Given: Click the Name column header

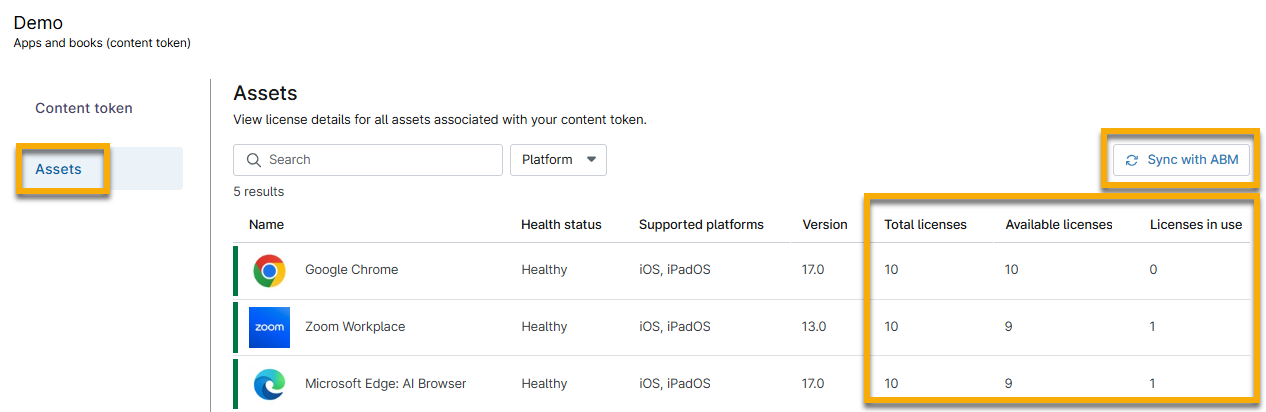Looking at the screenshot, I should point(266,225).
